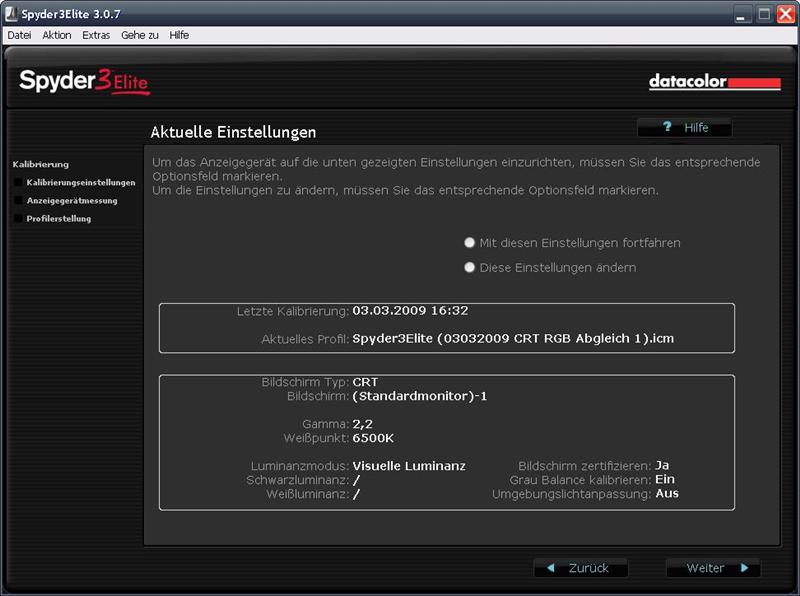Click the calibration date 03.03.2009 16:32
This screenshot has width=800, height=596.
point(410,310)
